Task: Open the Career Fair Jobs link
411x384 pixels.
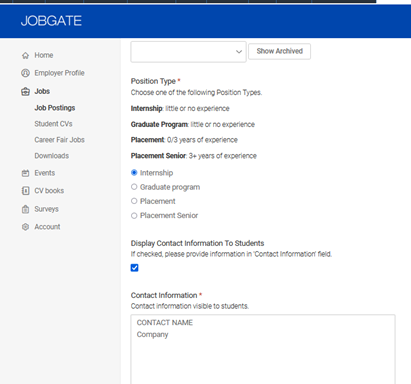Action: coord(59,140)
